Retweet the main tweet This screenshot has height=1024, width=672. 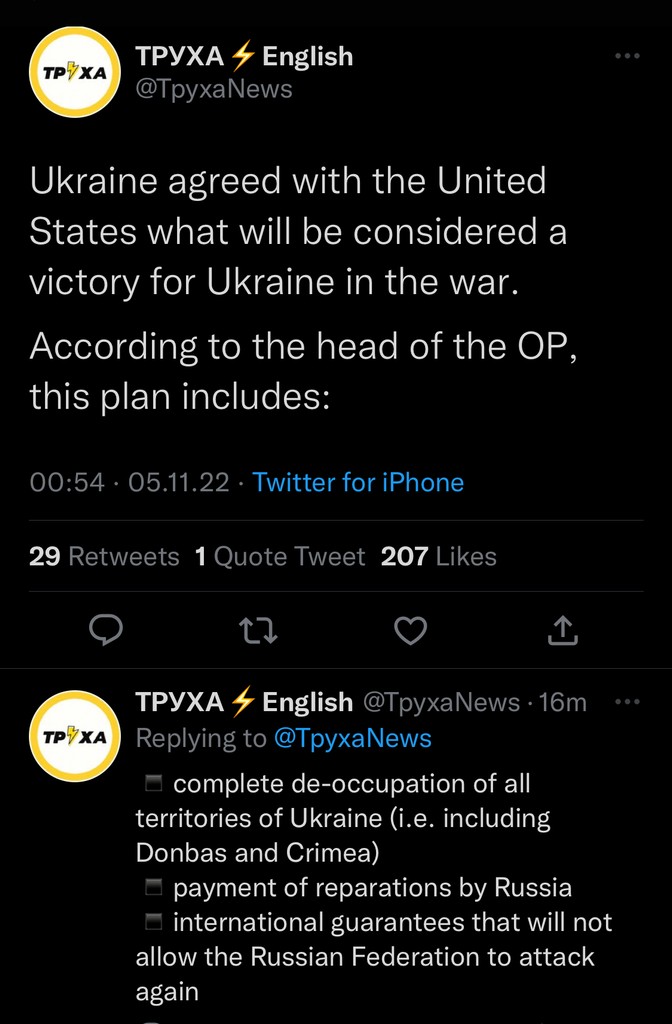[259, 629]
